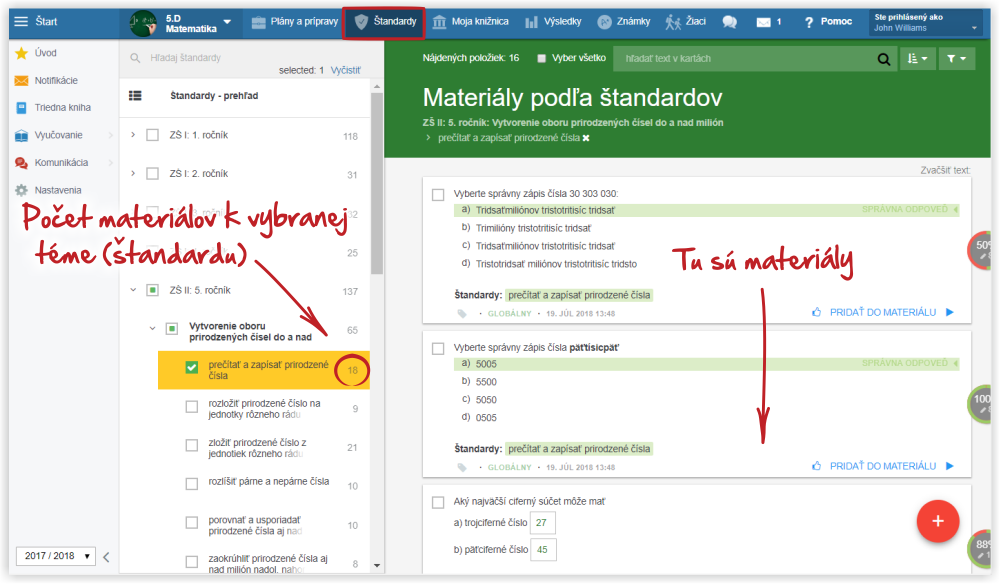1000x584 pixels.
Task: Collapse the ZŠ II: 5. ročník tree node
Action: click(x=133, y=290)
